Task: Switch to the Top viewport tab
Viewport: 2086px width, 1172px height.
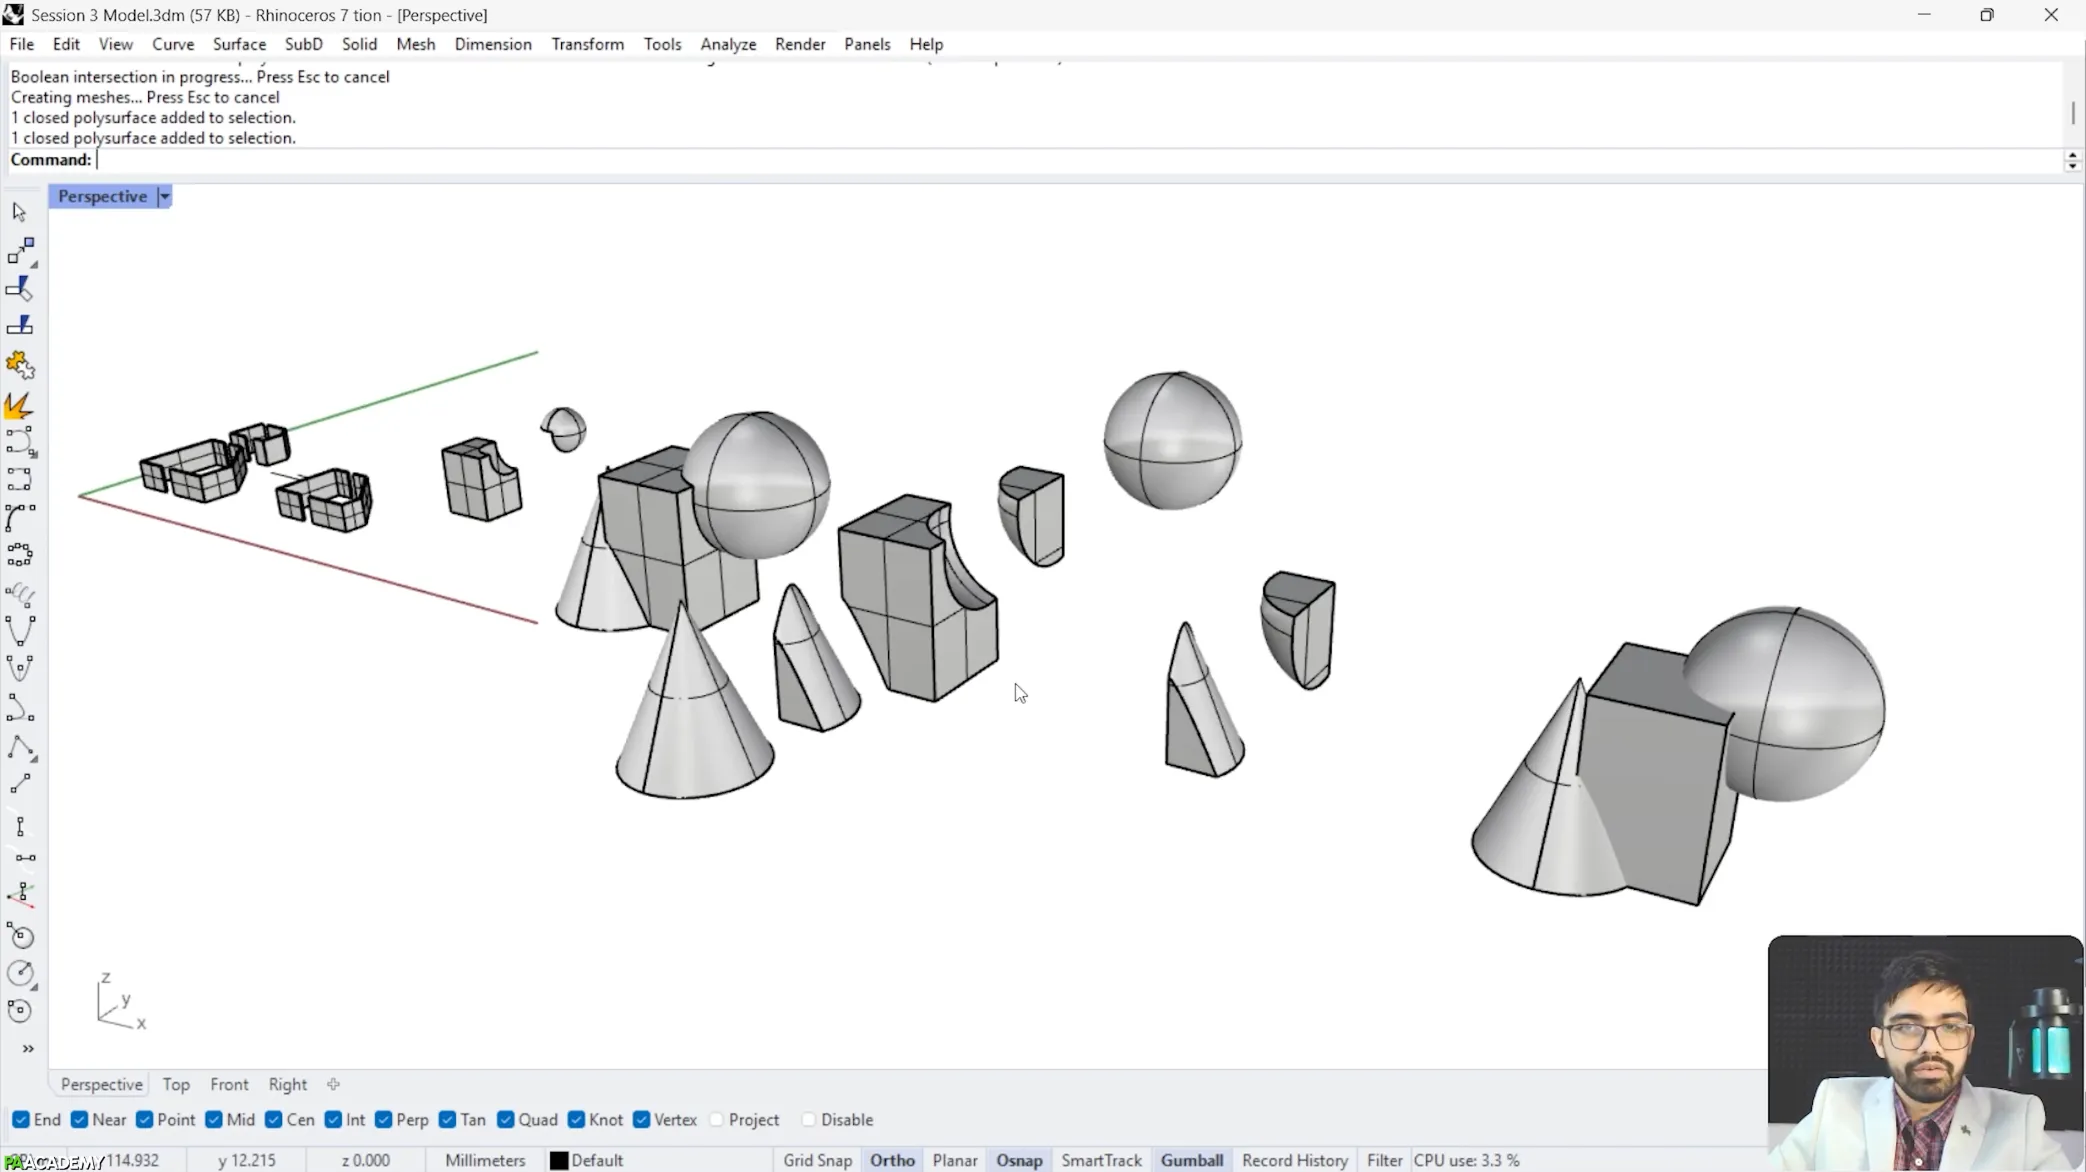Action: 176,1084
